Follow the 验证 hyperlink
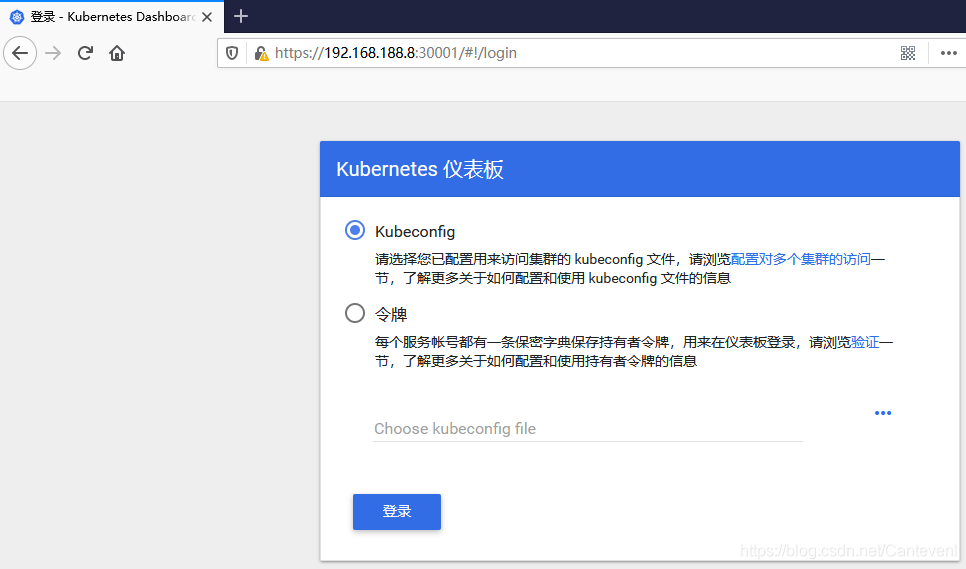Screen dimensions: 966x569 864,342
